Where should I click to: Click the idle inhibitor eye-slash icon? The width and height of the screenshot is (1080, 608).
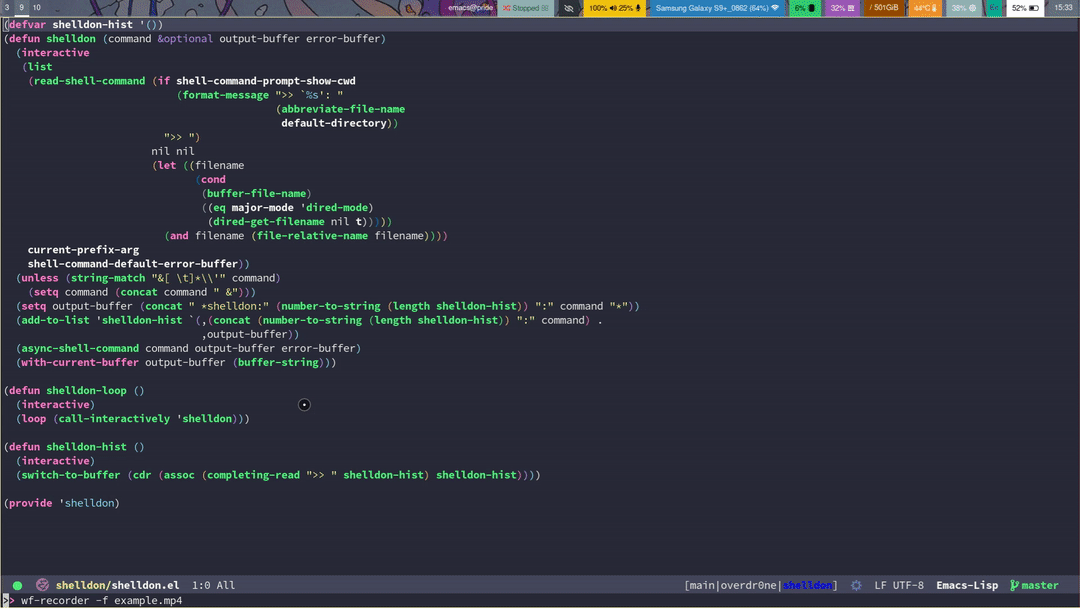[568, 8]
